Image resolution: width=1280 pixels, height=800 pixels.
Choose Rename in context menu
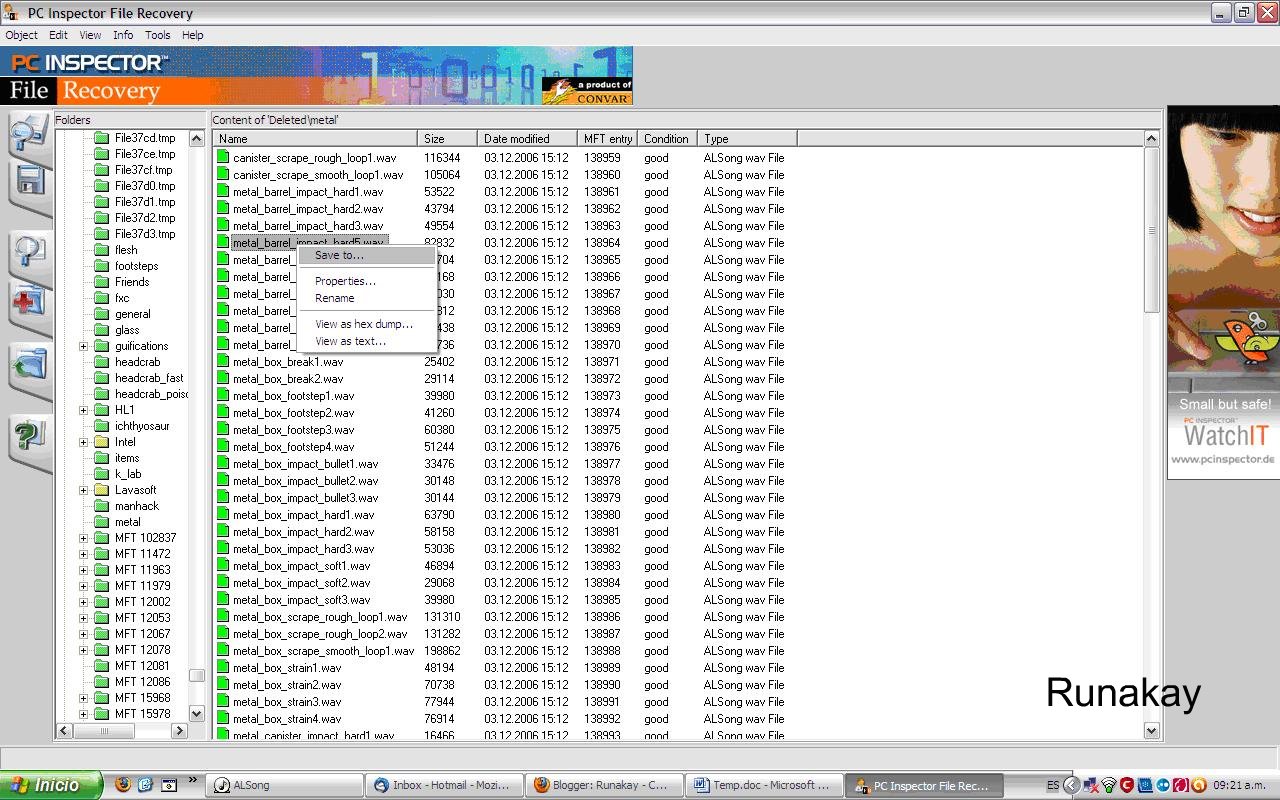[x=367, y=298]
